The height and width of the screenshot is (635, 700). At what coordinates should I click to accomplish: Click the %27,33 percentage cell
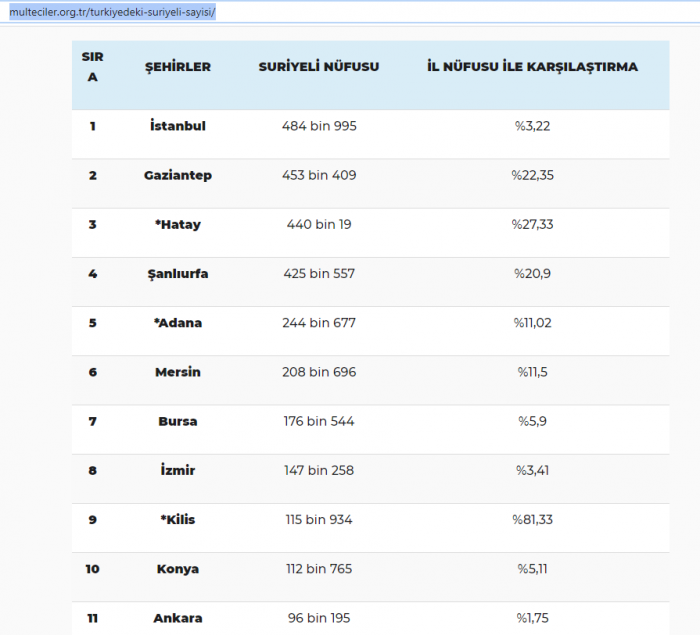pos(532,224)
